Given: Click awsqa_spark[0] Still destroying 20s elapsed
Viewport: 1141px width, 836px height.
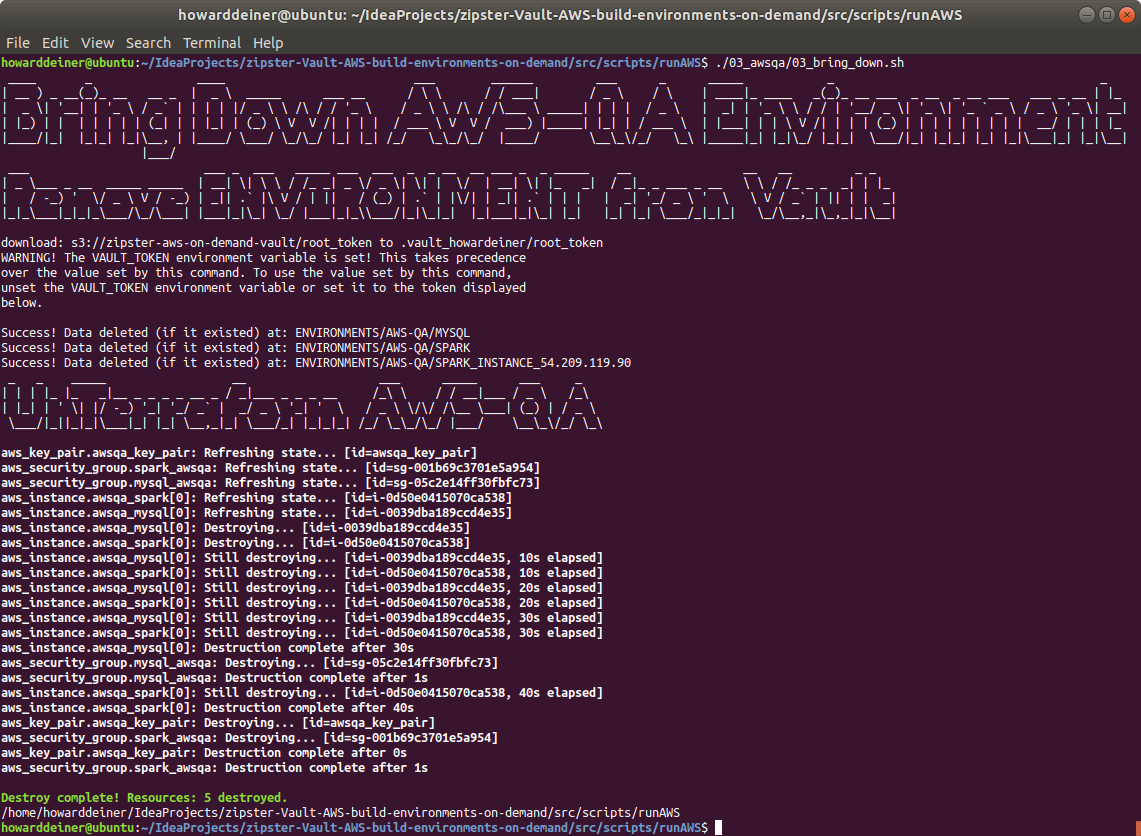Looking at the screenshot, I should (302, 602).
